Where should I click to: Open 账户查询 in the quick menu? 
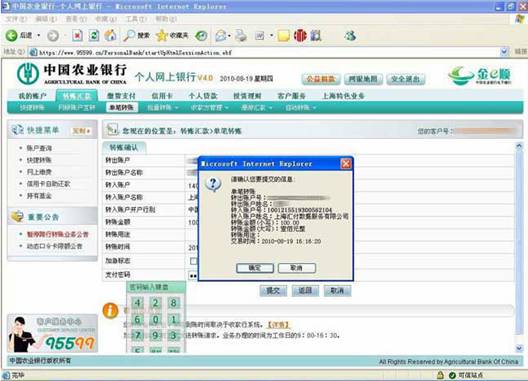pos(39,148)
